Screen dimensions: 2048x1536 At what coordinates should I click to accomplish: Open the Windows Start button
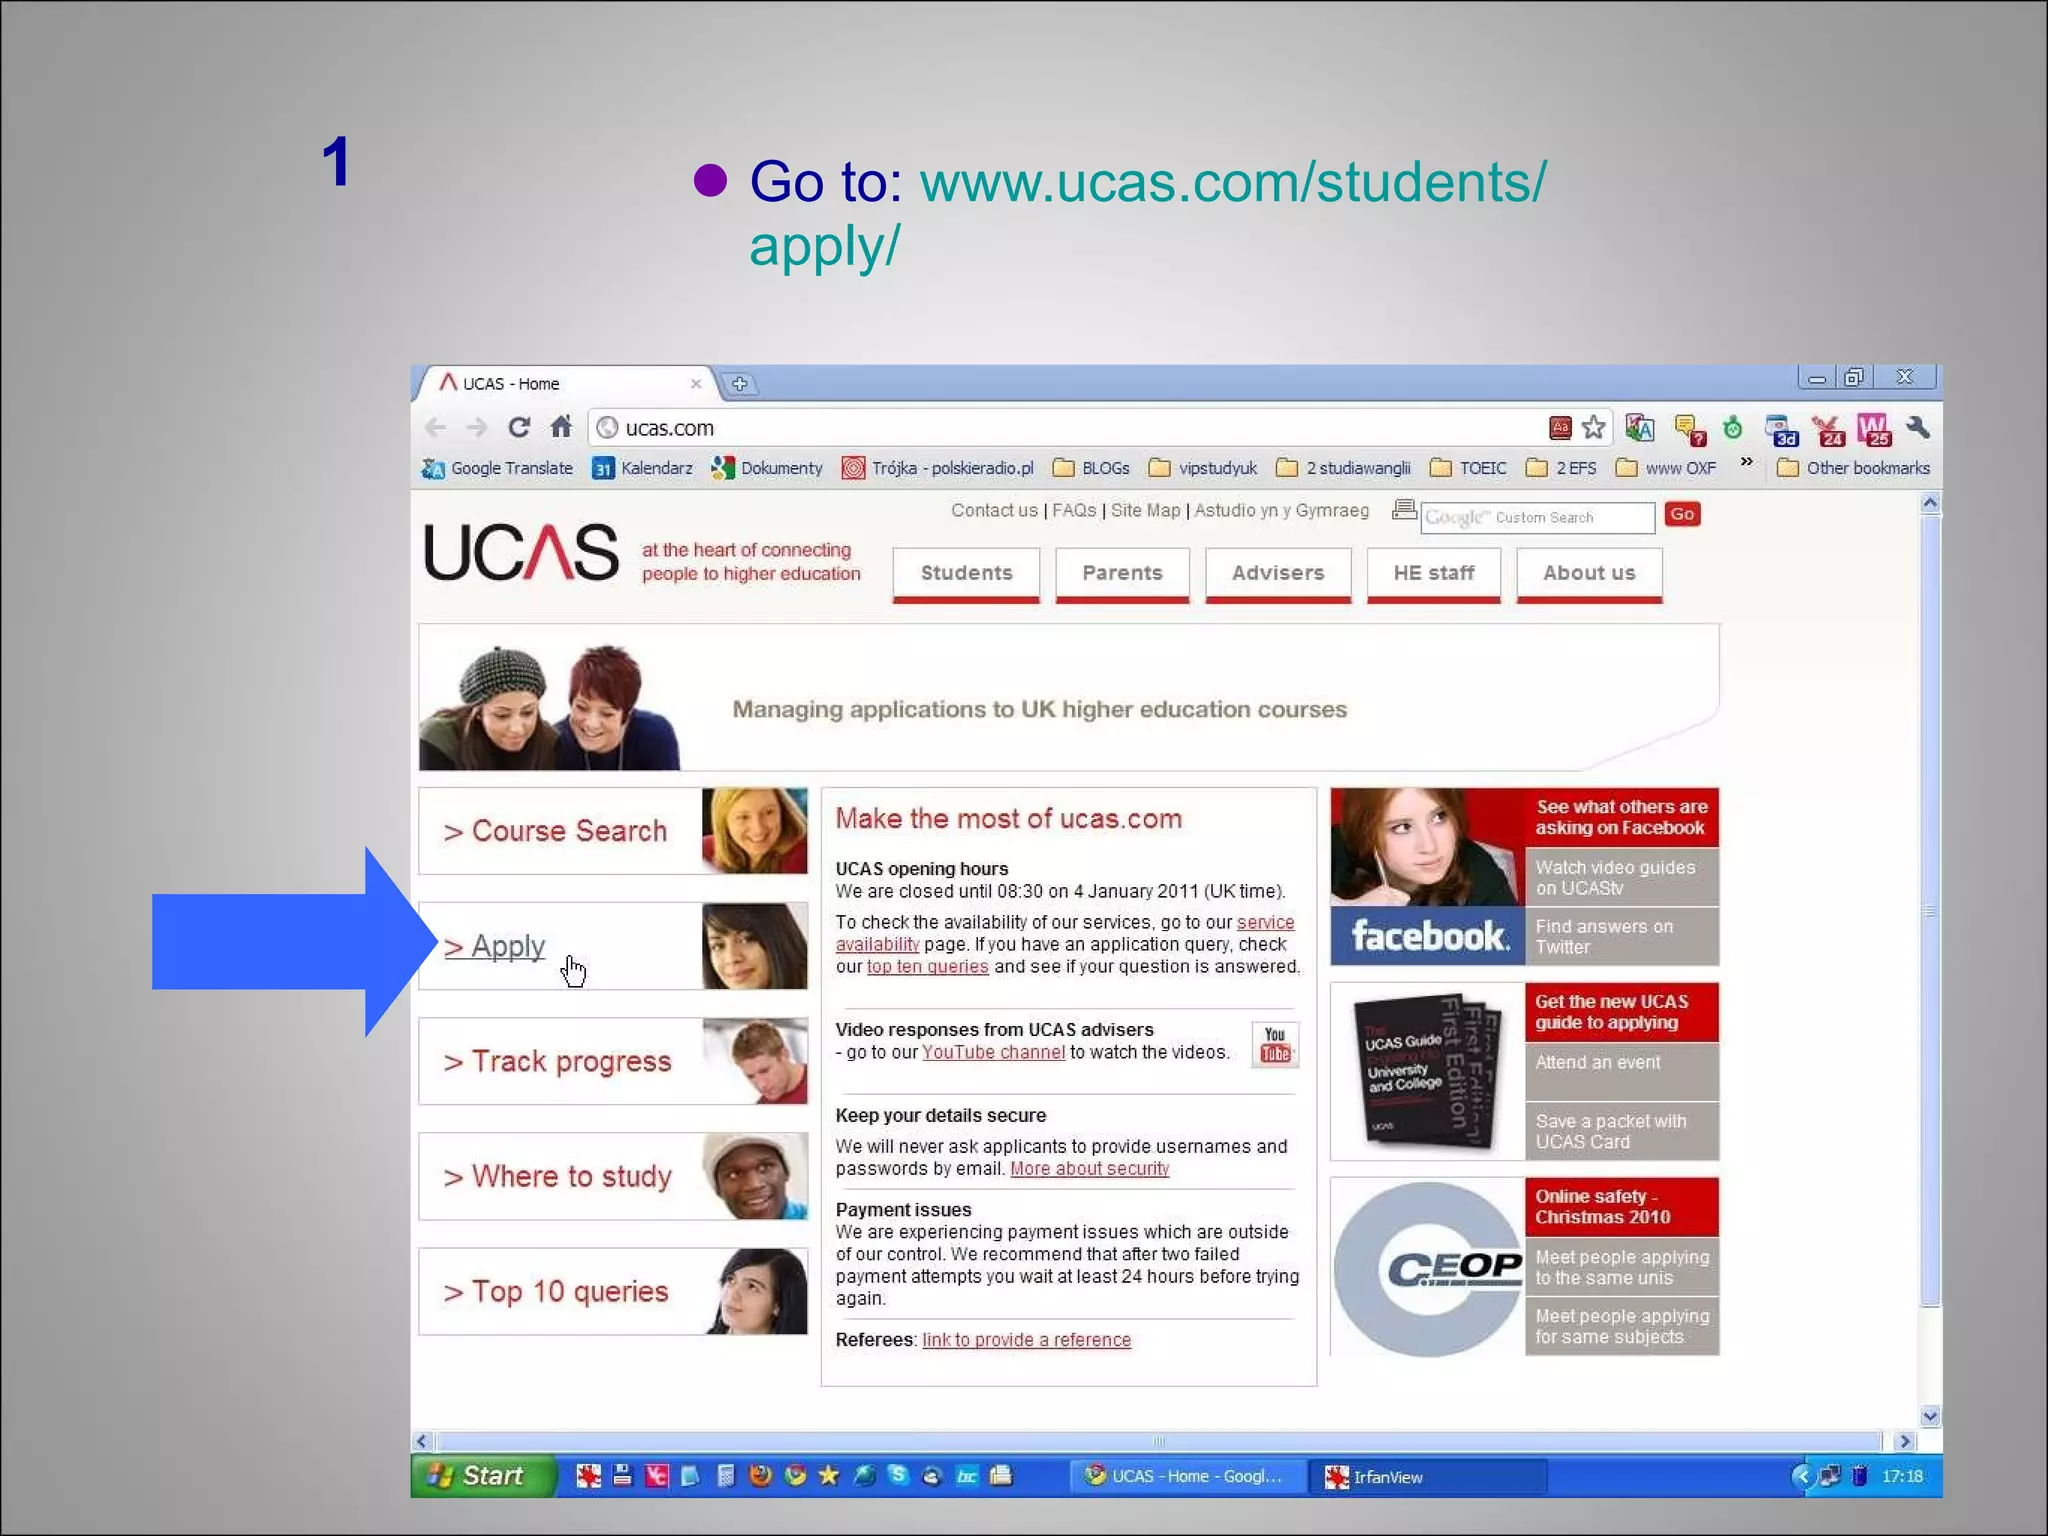[482, 1476]
